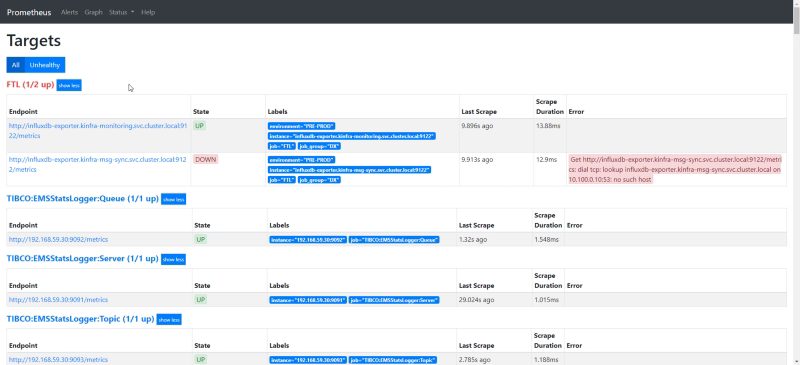800x365 pixels.
Task: Click the DOWN state badge
Action: tap(206, 159)
